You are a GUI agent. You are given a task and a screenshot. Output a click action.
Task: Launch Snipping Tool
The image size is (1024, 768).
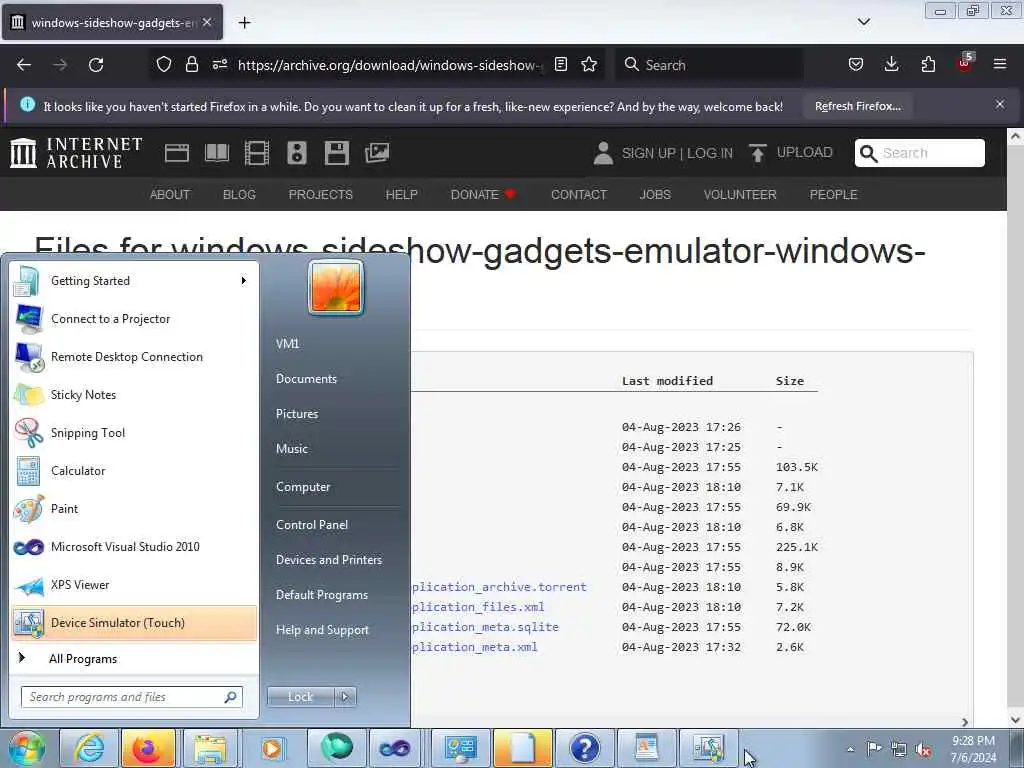tap(134, 432)
